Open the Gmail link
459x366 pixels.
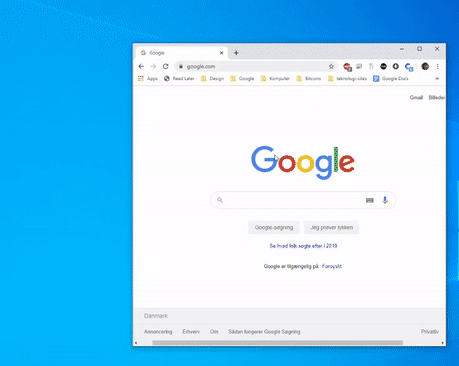[x=416, y=97]
